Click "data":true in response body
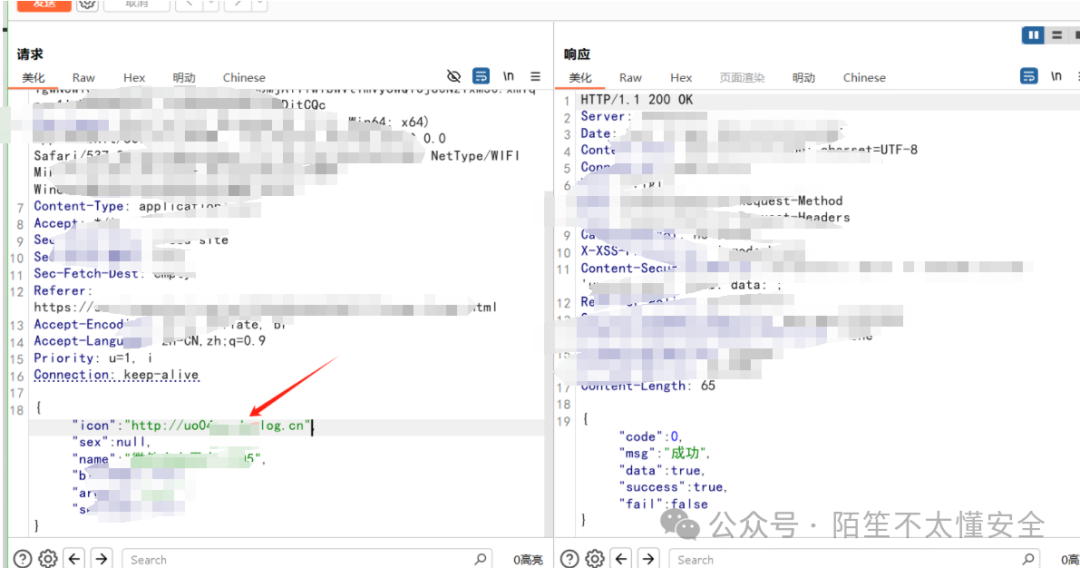The width and height of the screenshot is (1080, 568). pos(662,470)
